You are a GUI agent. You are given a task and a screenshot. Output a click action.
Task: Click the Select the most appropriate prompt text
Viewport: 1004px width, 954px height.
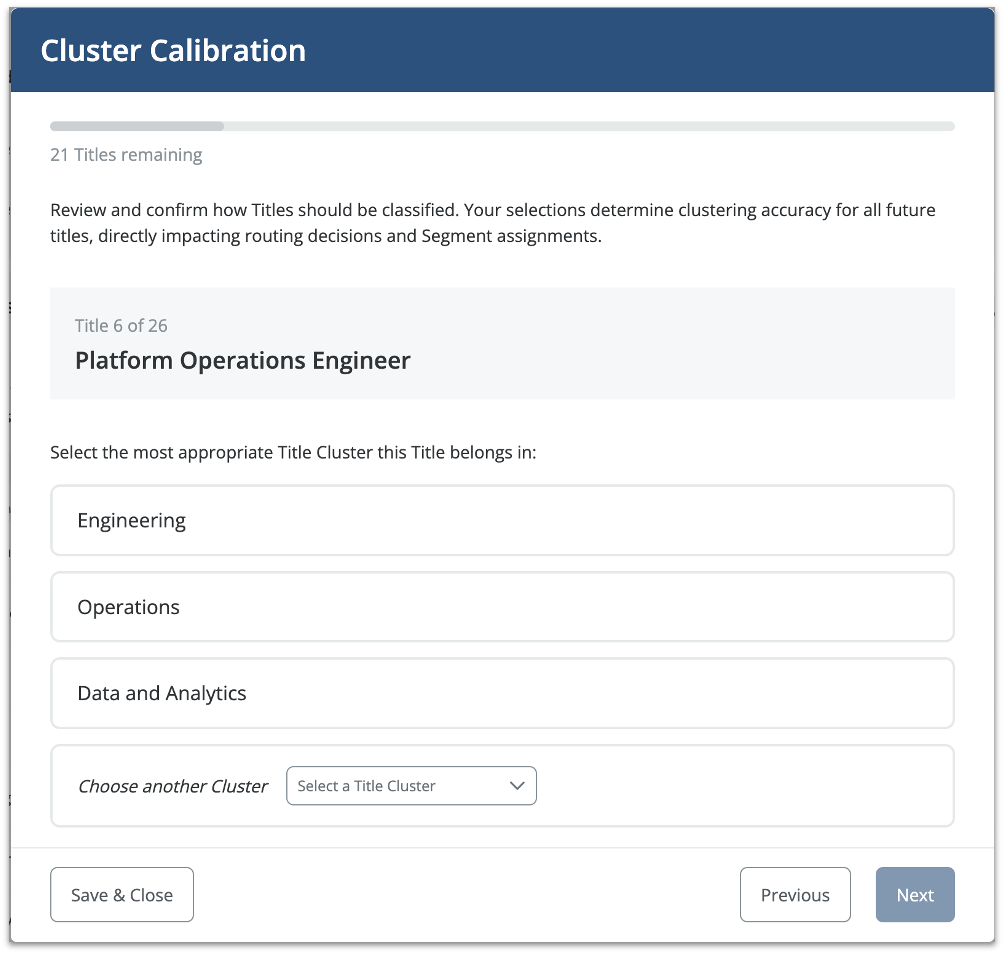[293, 453]
